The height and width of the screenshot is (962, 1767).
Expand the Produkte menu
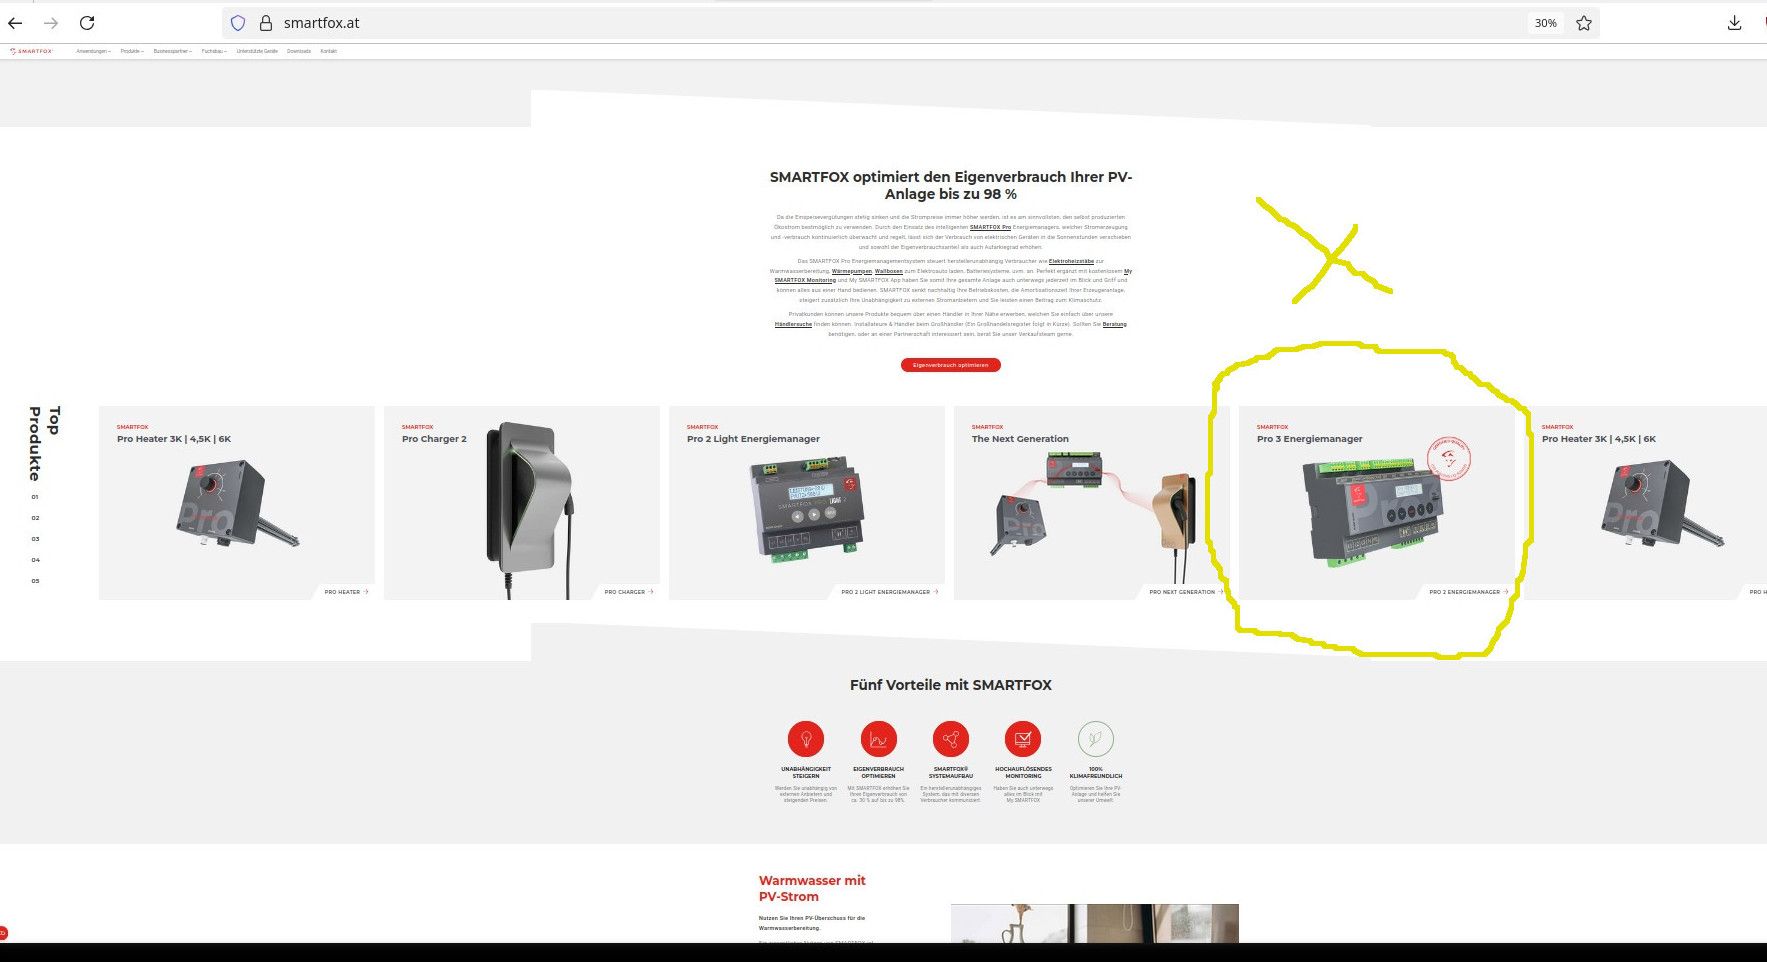pyautogui.click(x=132, y=51)
